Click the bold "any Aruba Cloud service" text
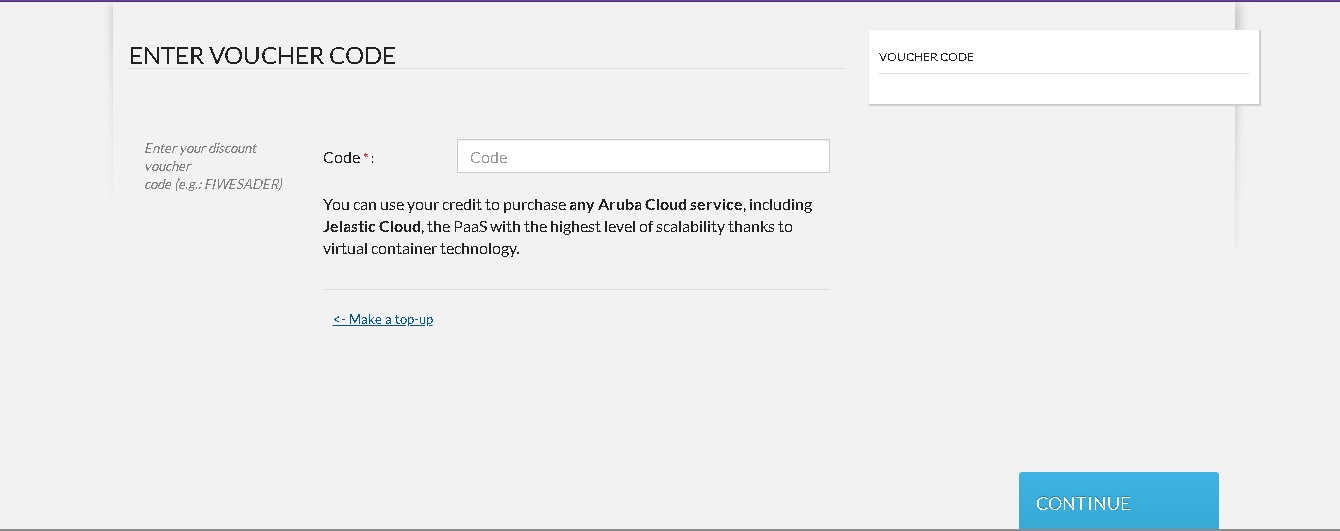Image resolution: width=1340 pixels, height=531 pixels. coord(656,204)
